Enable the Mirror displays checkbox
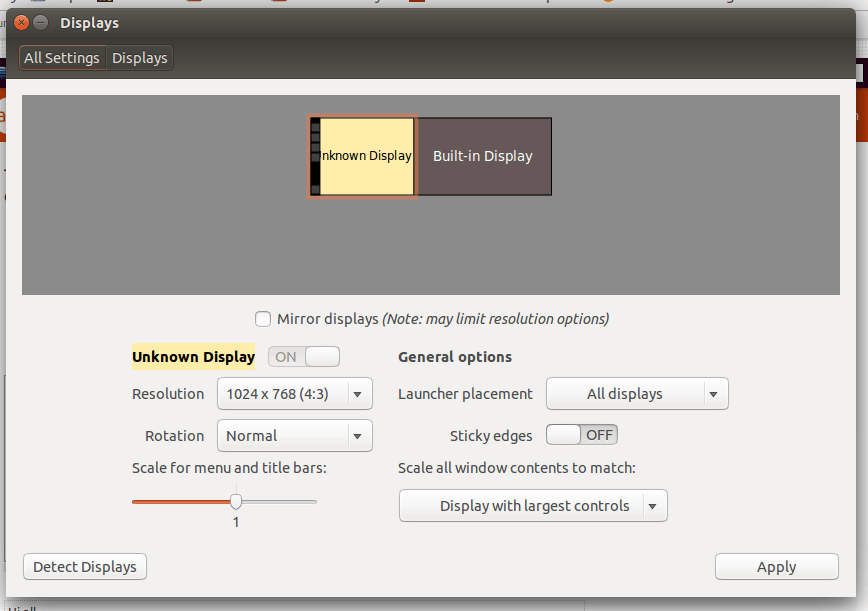 tap(263, 319)
